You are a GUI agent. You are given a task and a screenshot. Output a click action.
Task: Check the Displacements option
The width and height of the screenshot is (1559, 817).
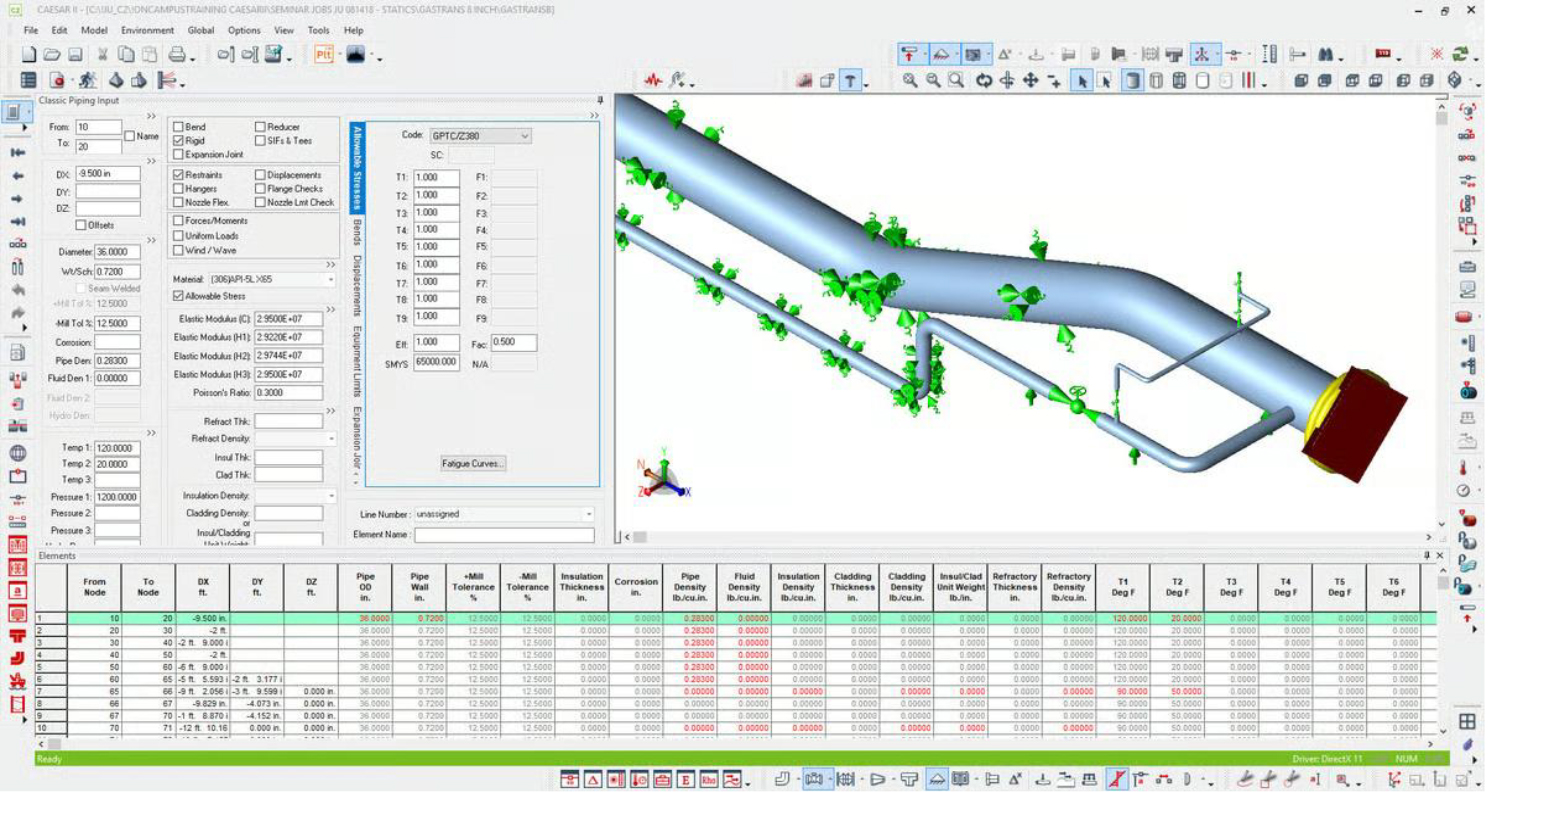tap(260, 175)
